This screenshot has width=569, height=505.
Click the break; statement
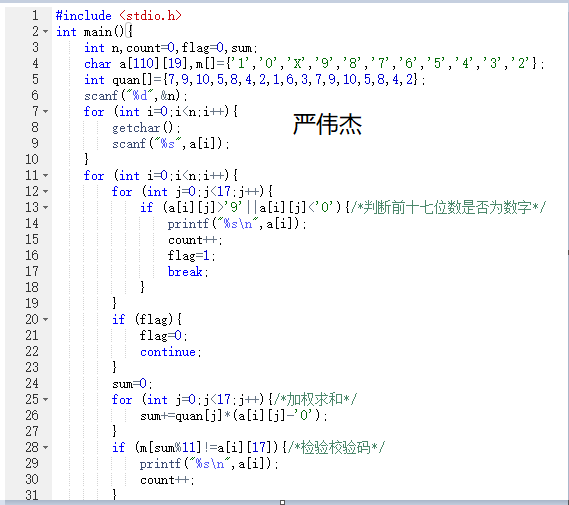[x=188, y=272]
